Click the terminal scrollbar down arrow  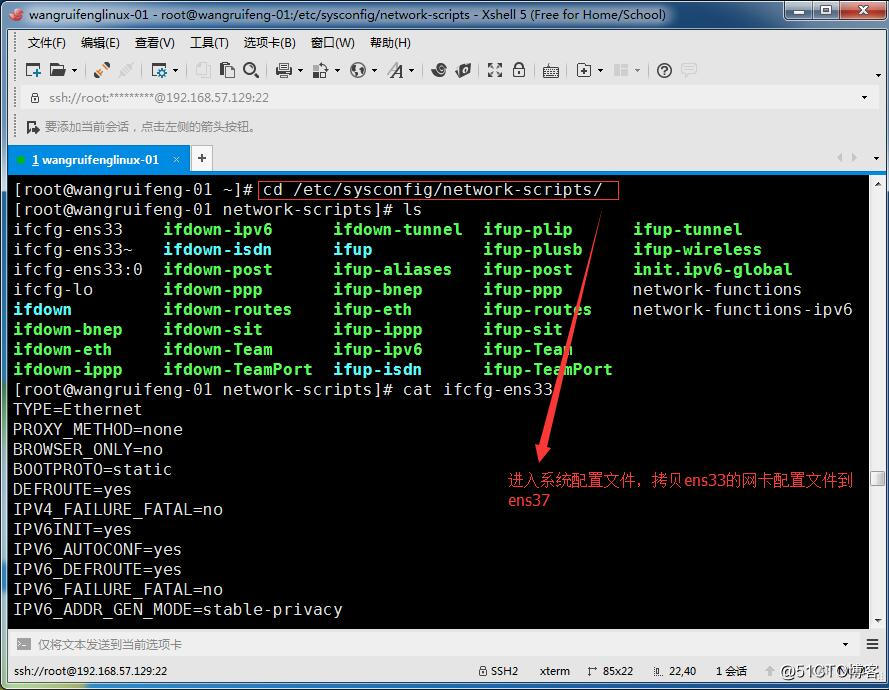click(878, 621)
